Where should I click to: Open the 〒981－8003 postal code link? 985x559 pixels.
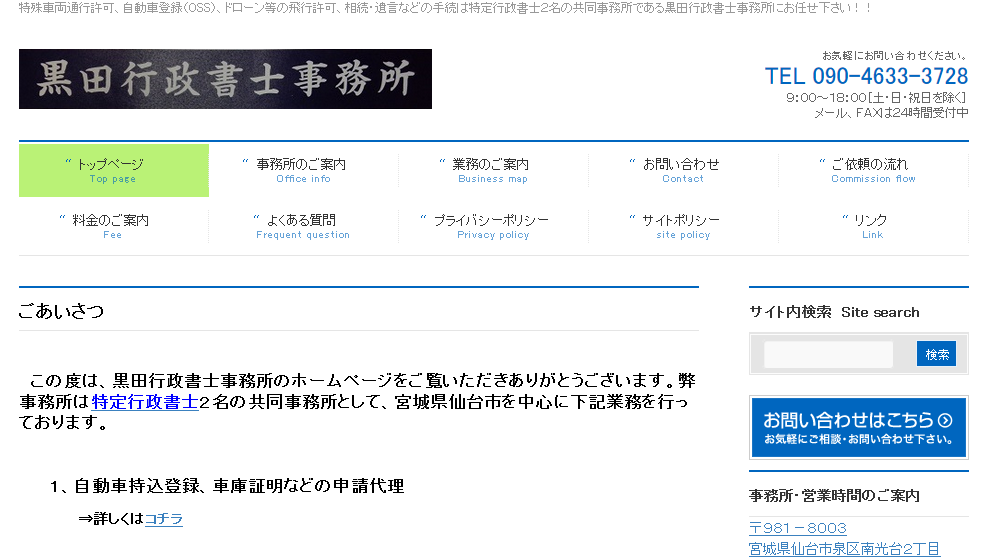(x=798, y=528)
